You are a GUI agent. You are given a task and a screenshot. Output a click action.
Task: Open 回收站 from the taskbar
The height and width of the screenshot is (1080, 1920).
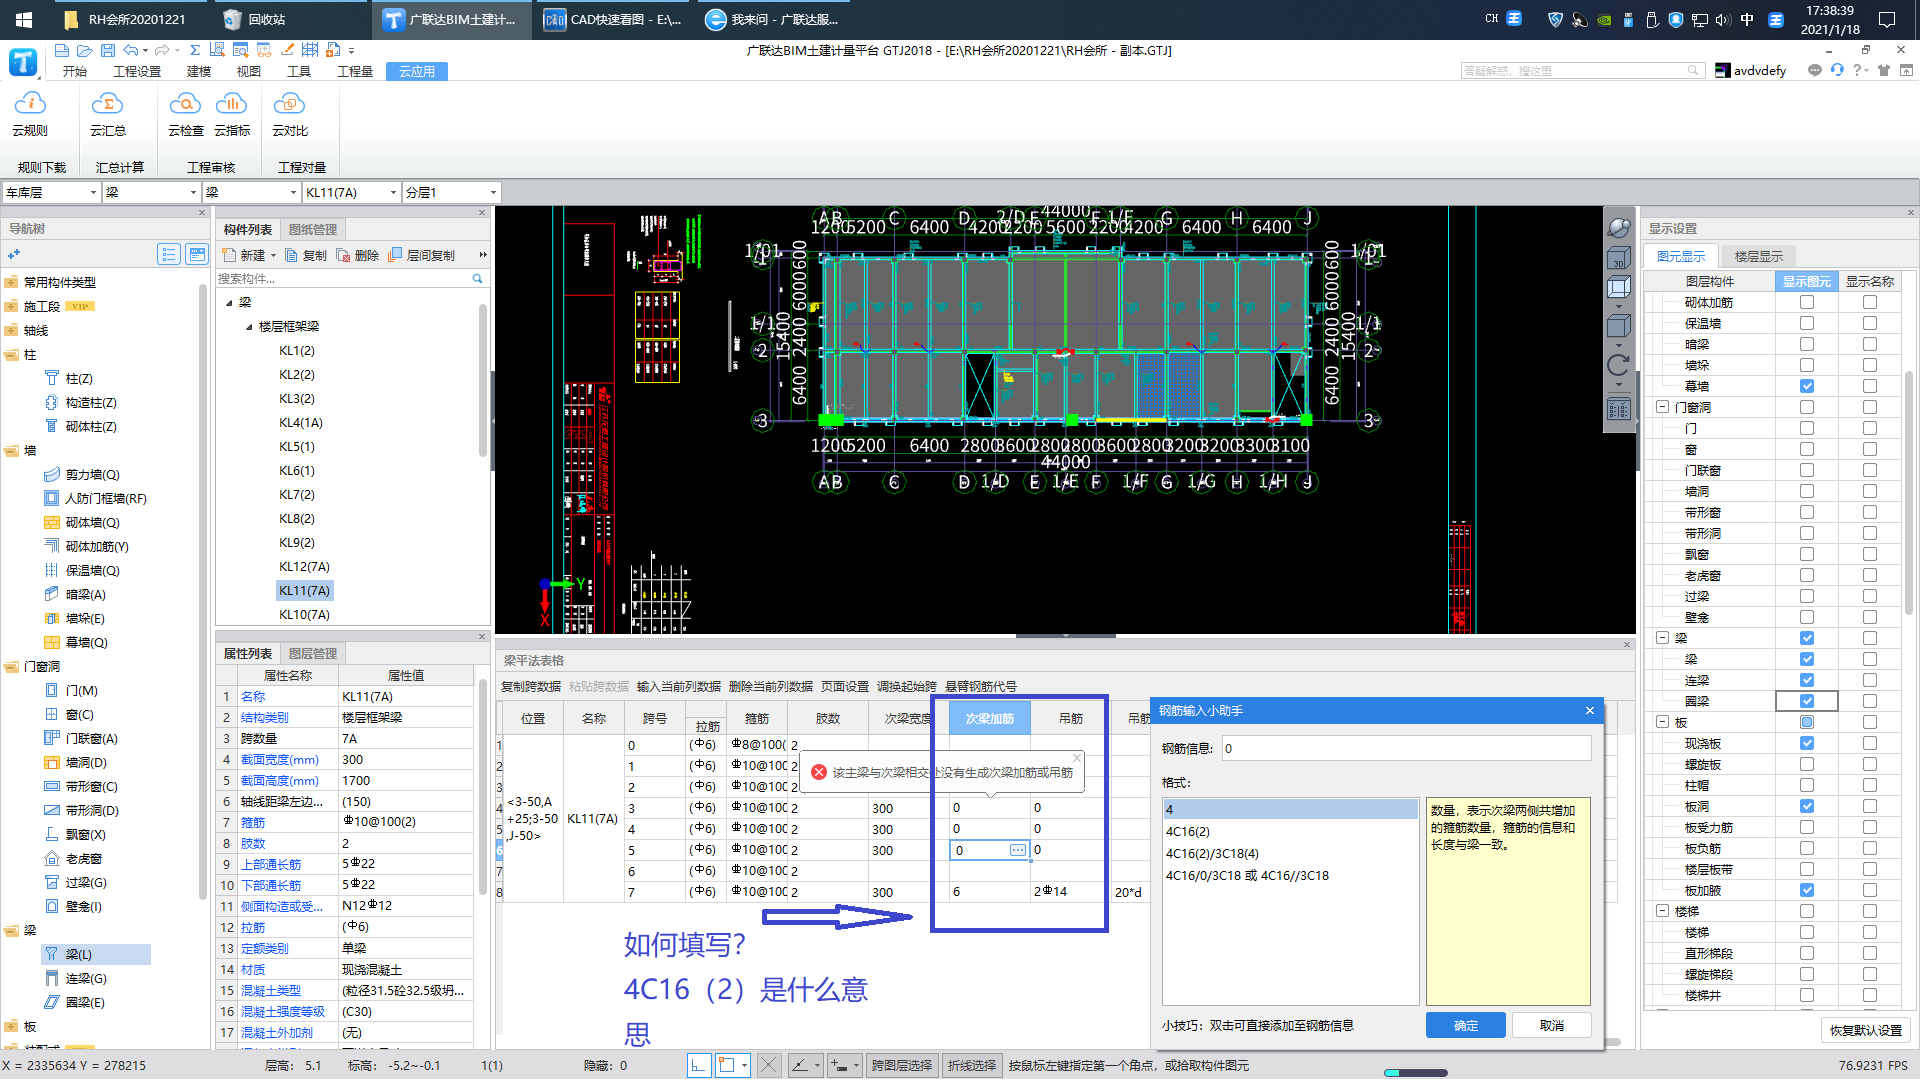pyautogui.click(x=256, y=19)
